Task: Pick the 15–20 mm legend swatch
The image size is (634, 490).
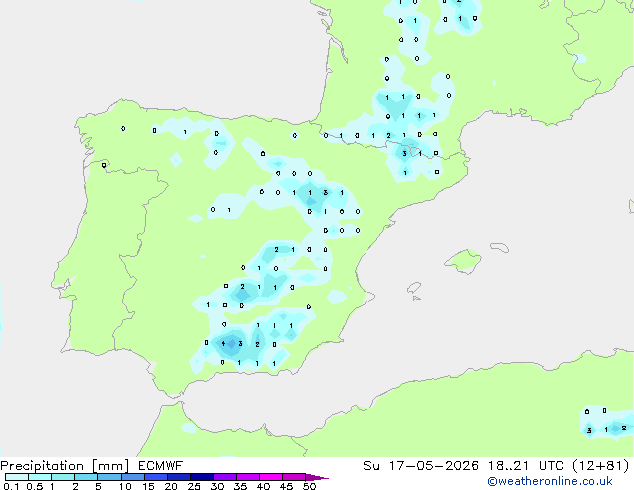Action: pos(155,477)
